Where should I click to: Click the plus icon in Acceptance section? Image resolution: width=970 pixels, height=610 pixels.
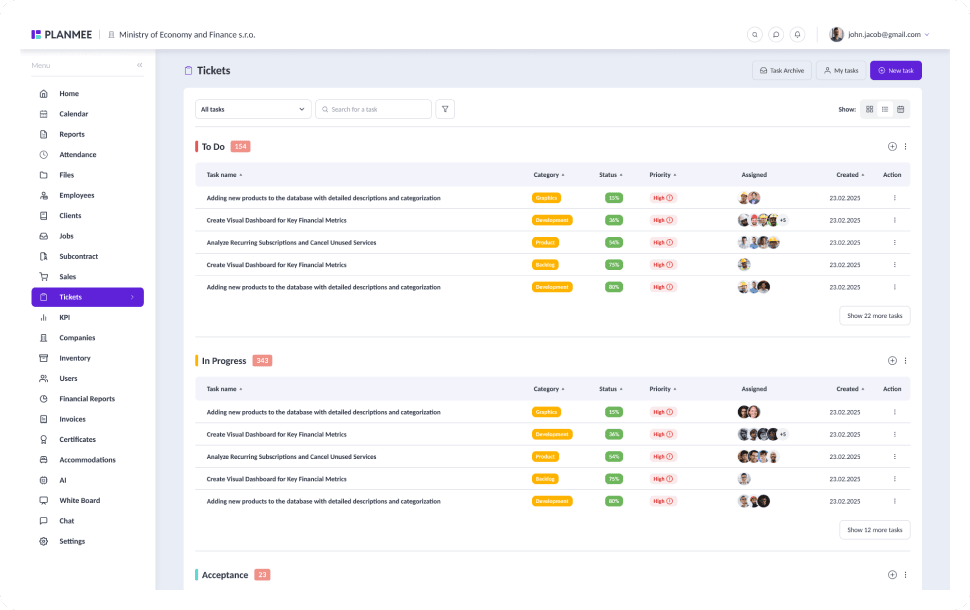click(892, 575)
